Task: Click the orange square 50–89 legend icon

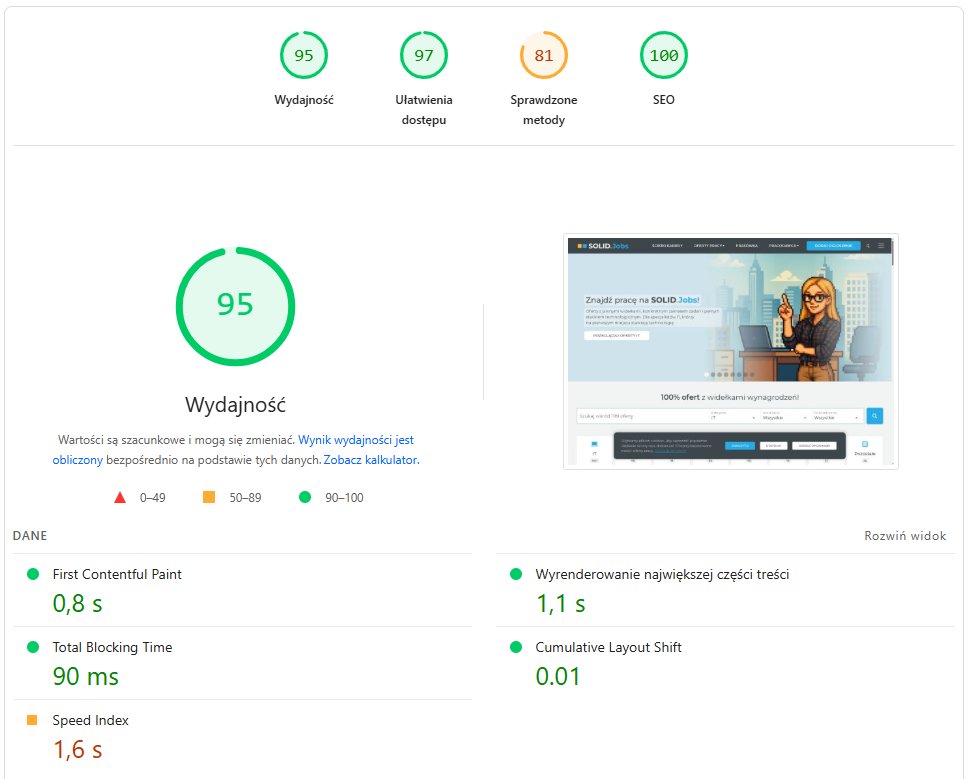Action: [x=209, y=497]
